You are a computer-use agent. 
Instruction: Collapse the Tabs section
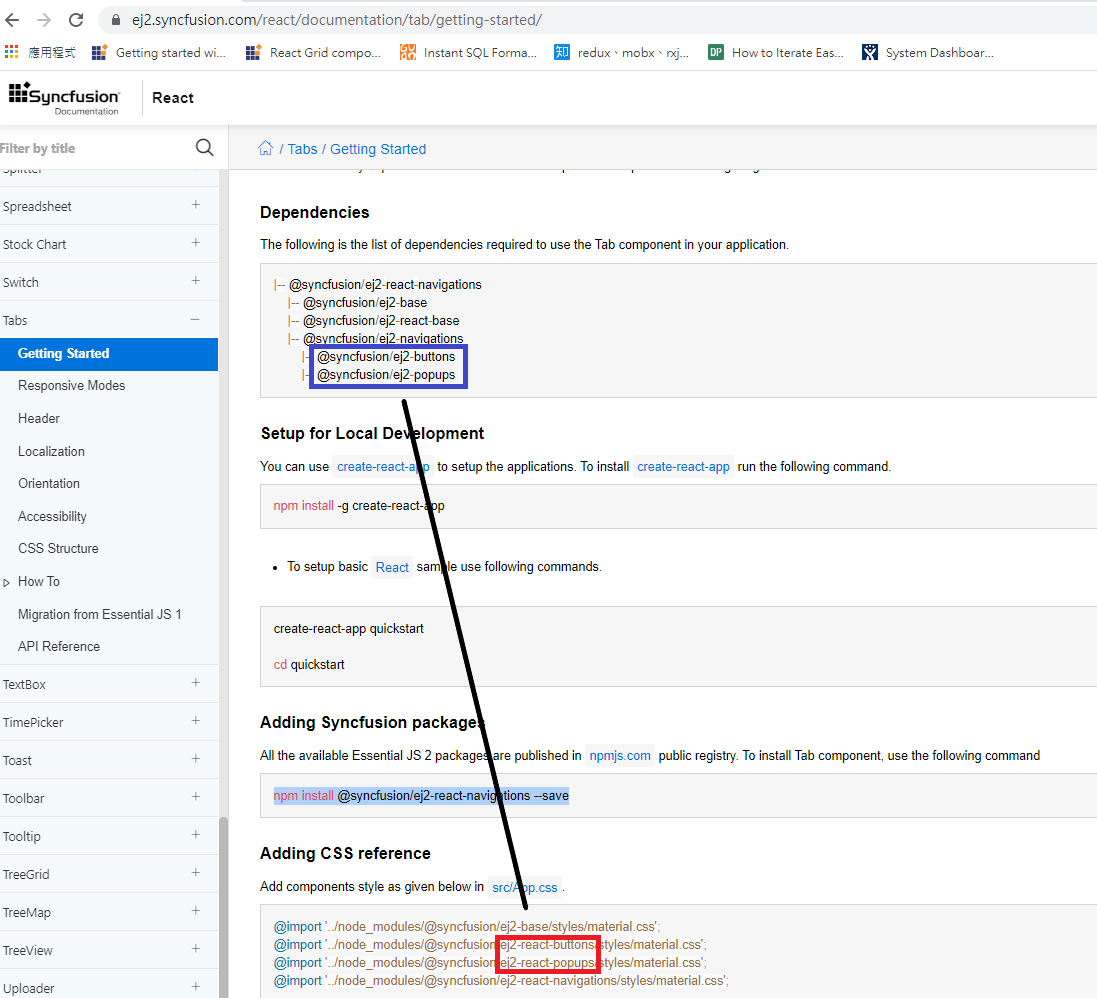tap(195, 320)
